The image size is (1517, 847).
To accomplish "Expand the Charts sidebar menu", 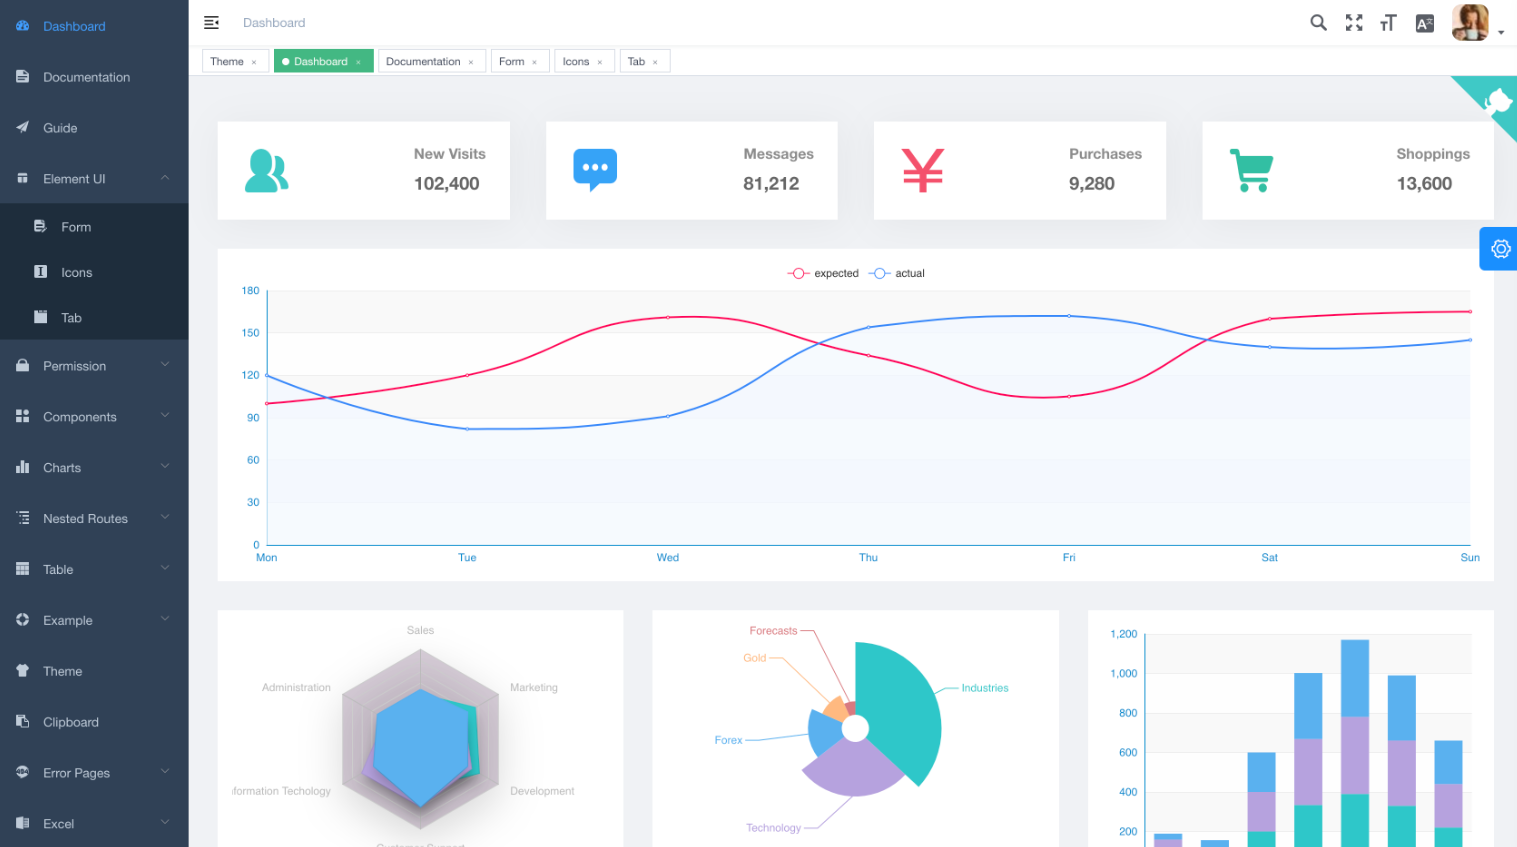I will coord(94,467).
